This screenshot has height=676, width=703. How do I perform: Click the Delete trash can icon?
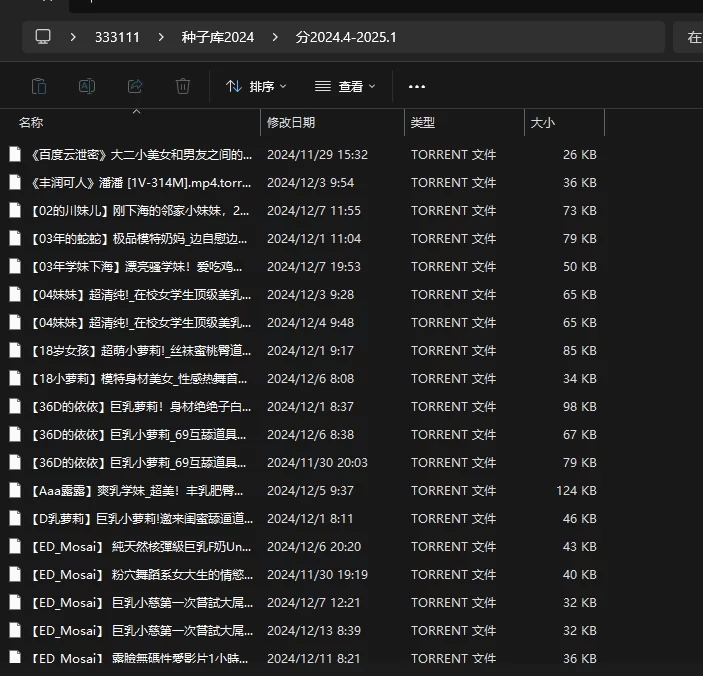[x=183, y=86]
